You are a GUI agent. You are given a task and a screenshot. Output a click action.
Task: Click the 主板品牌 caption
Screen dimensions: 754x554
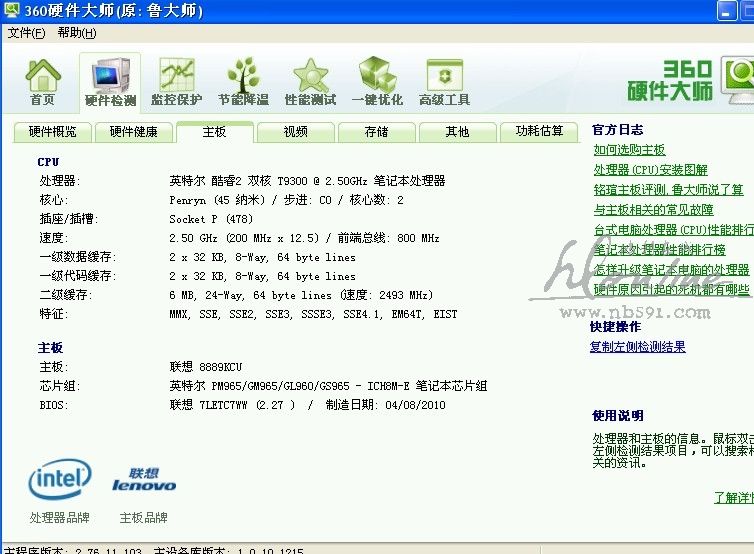tap(143, 518)
